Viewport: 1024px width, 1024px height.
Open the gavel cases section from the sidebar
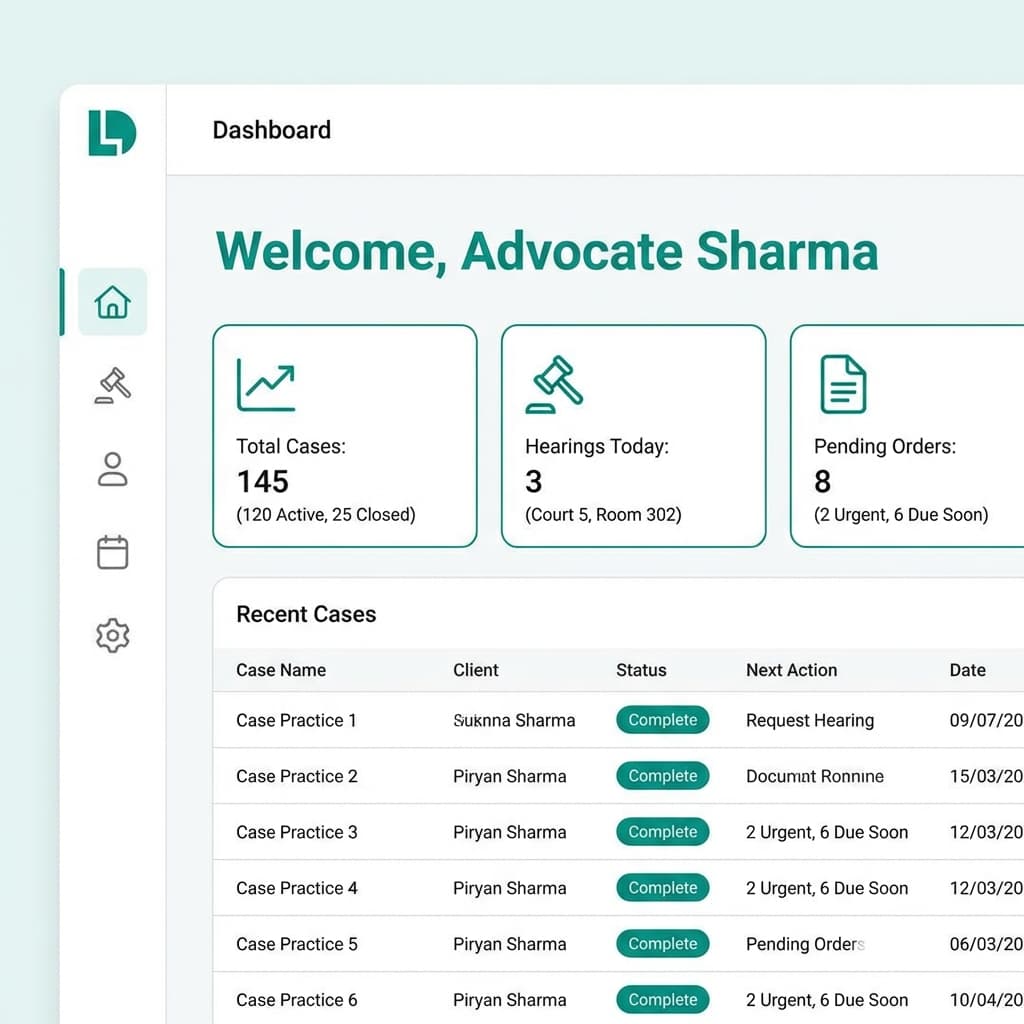point(112,385)
